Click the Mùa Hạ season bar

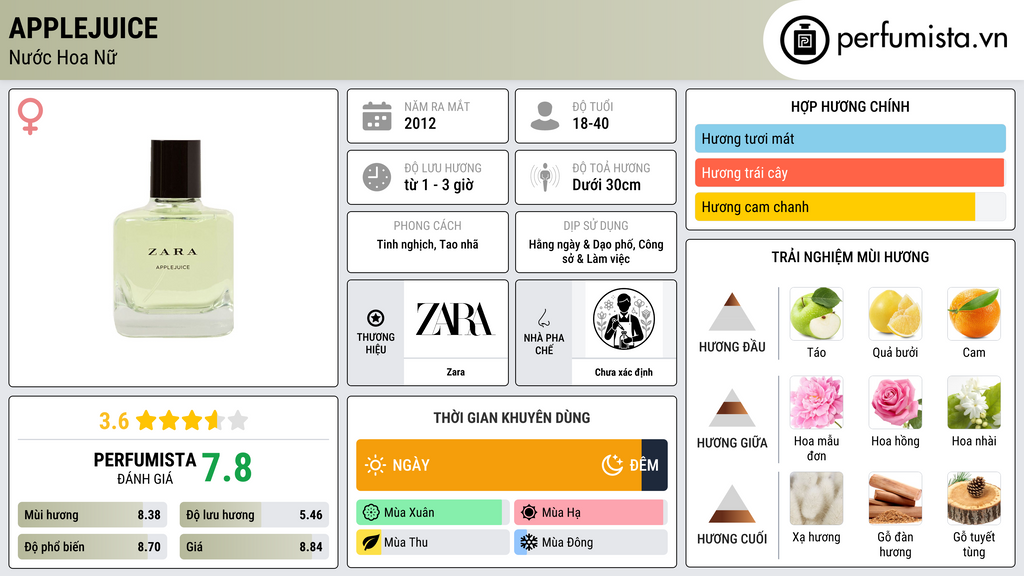click(x=591, y=513)
